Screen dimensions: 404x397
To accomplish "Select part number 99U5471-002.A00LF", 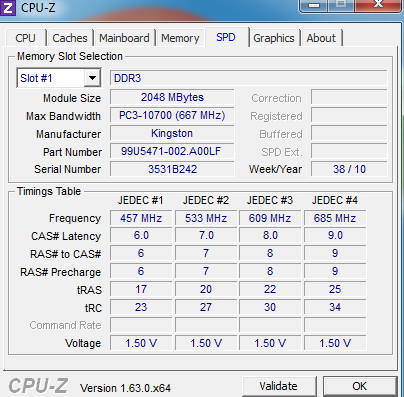I will 172,151.
